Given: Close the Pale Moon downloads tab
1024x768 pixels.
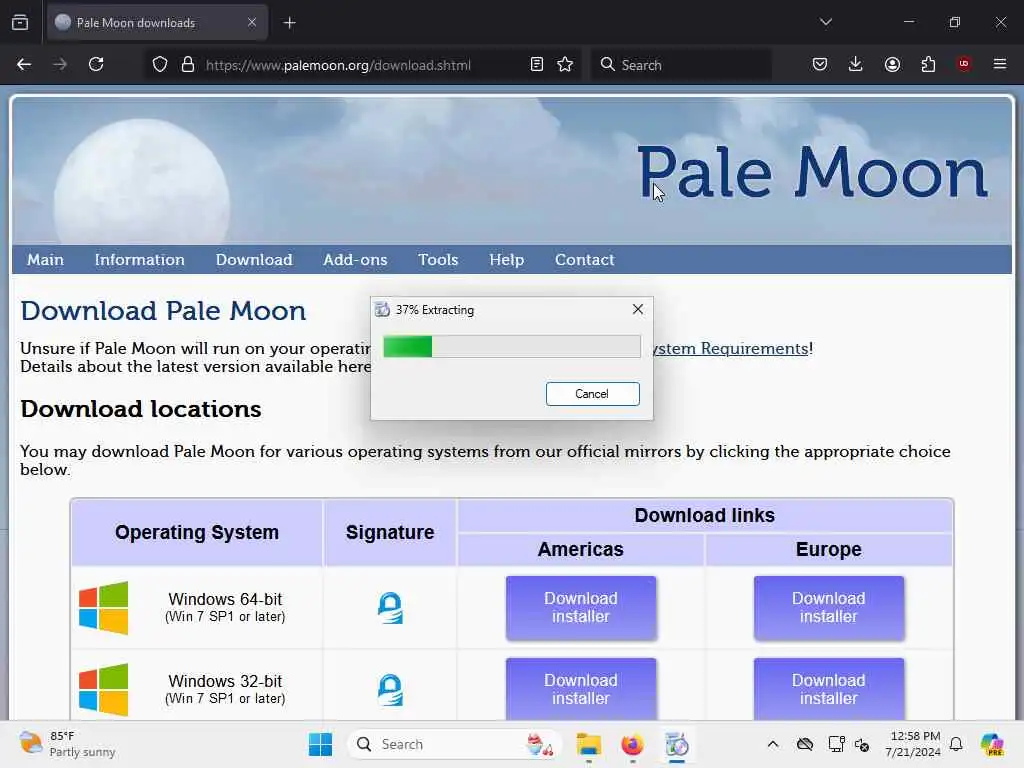Looking at the screenshot, I should pyautogui.click(x=252, y=22).
